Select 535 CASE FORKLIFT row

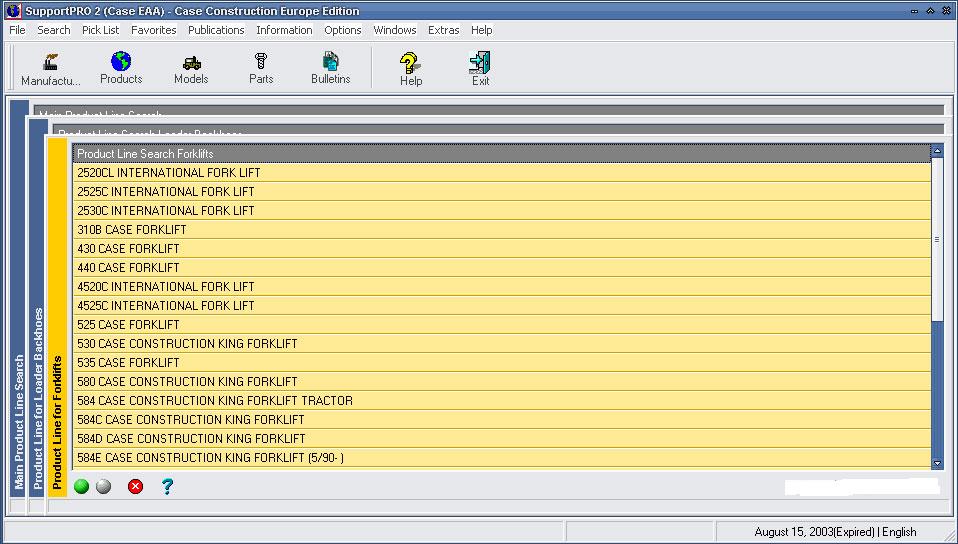tap(502, 362)
